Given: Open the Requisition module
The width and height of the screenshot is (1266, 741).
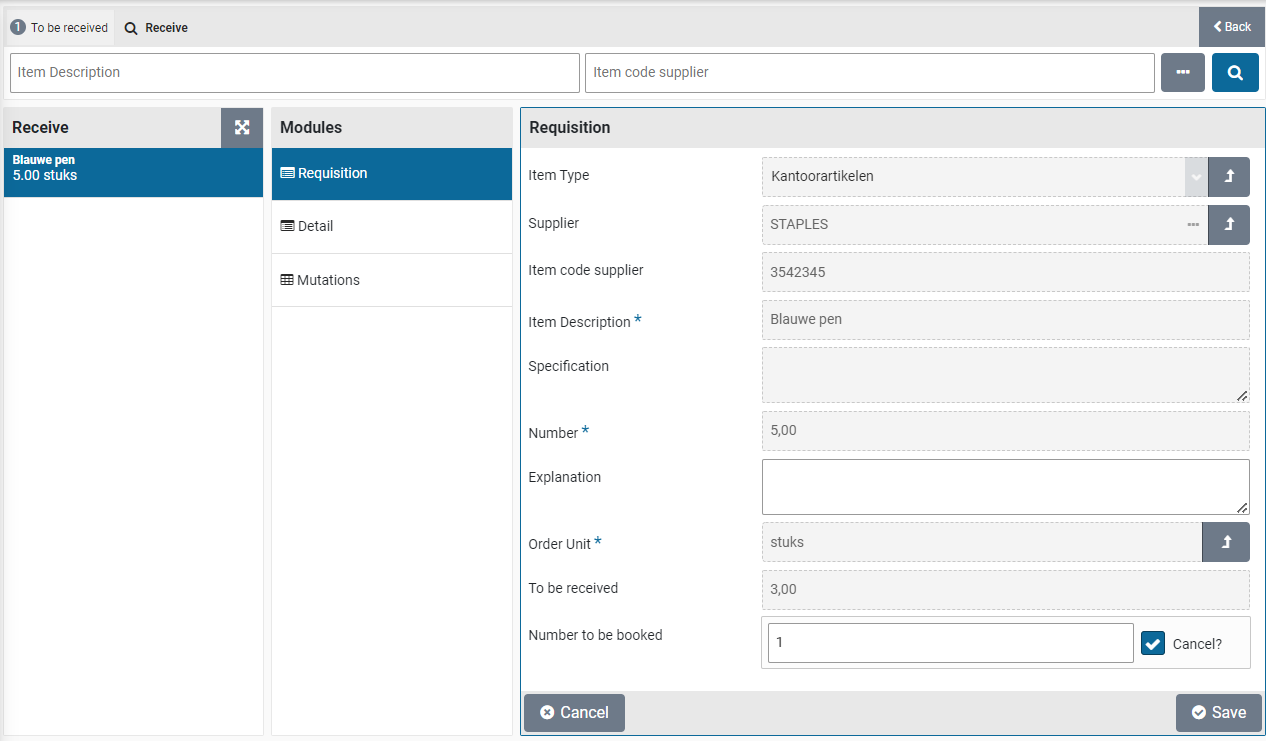Looking at the screenshot, I should [x=391, y=174].
